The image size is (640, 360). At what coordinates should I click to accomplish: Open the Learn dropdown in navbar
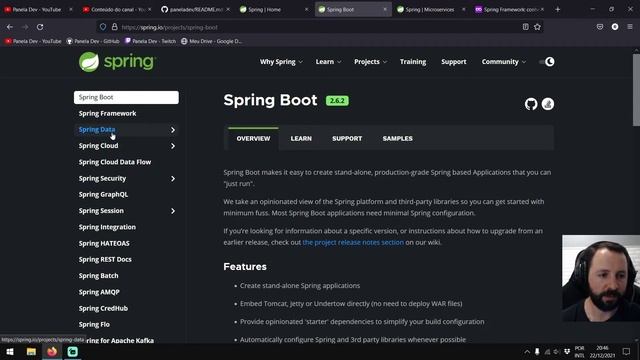pos(328,62)
